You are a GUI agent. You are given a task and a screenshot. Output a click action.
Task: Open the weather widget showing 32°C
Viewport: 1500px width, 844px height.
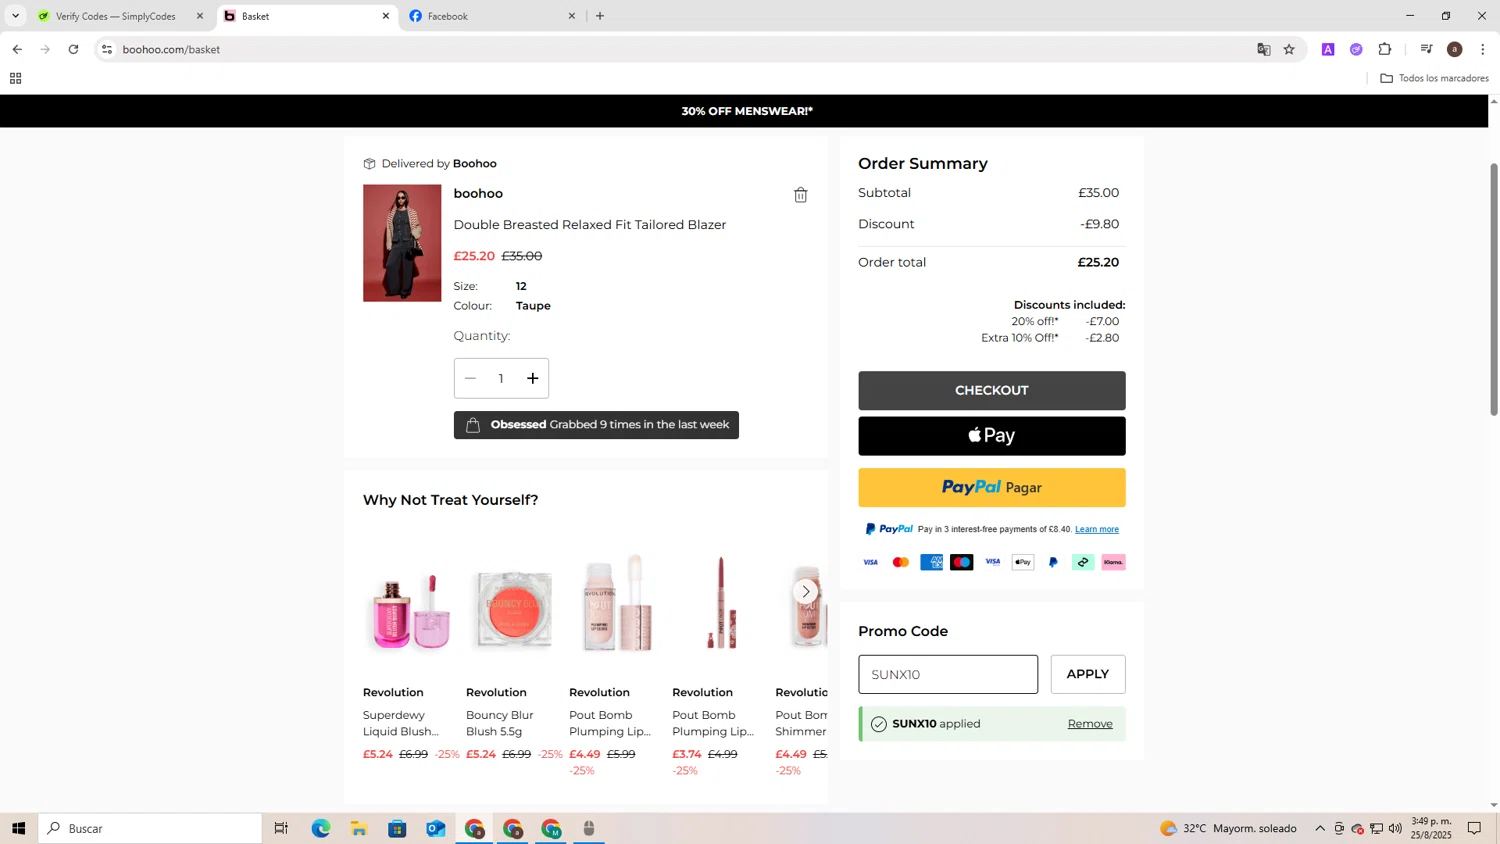click(1228, 828)
